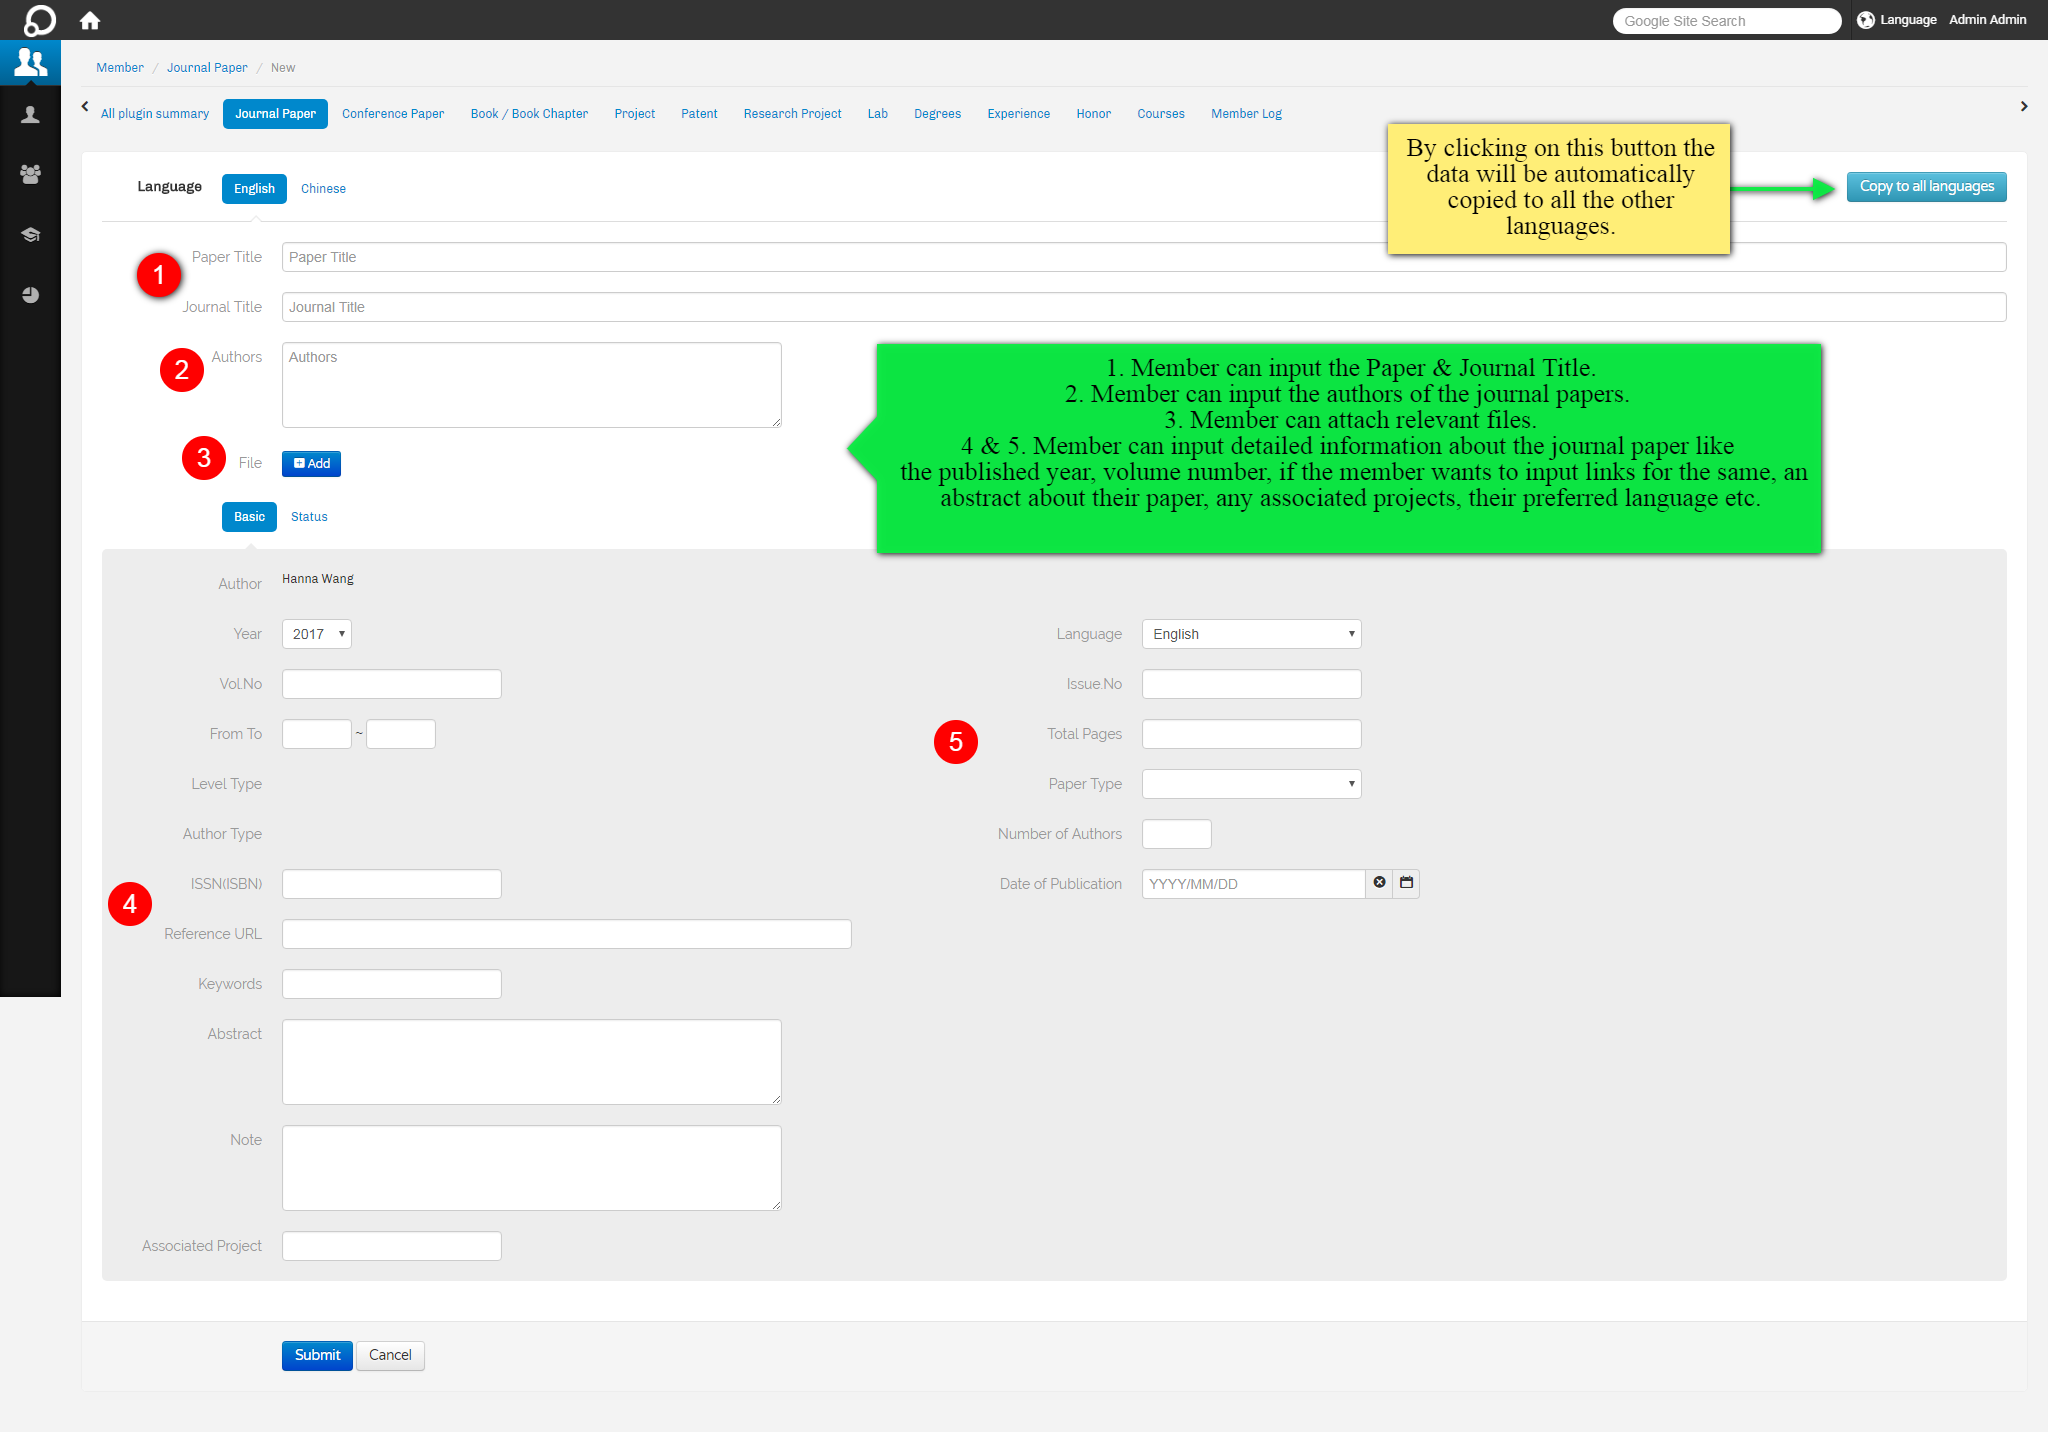This screenshot has height=1432, width=2048.
Task: Click the graduation cap sidebar icon
Action: point(30,235)
